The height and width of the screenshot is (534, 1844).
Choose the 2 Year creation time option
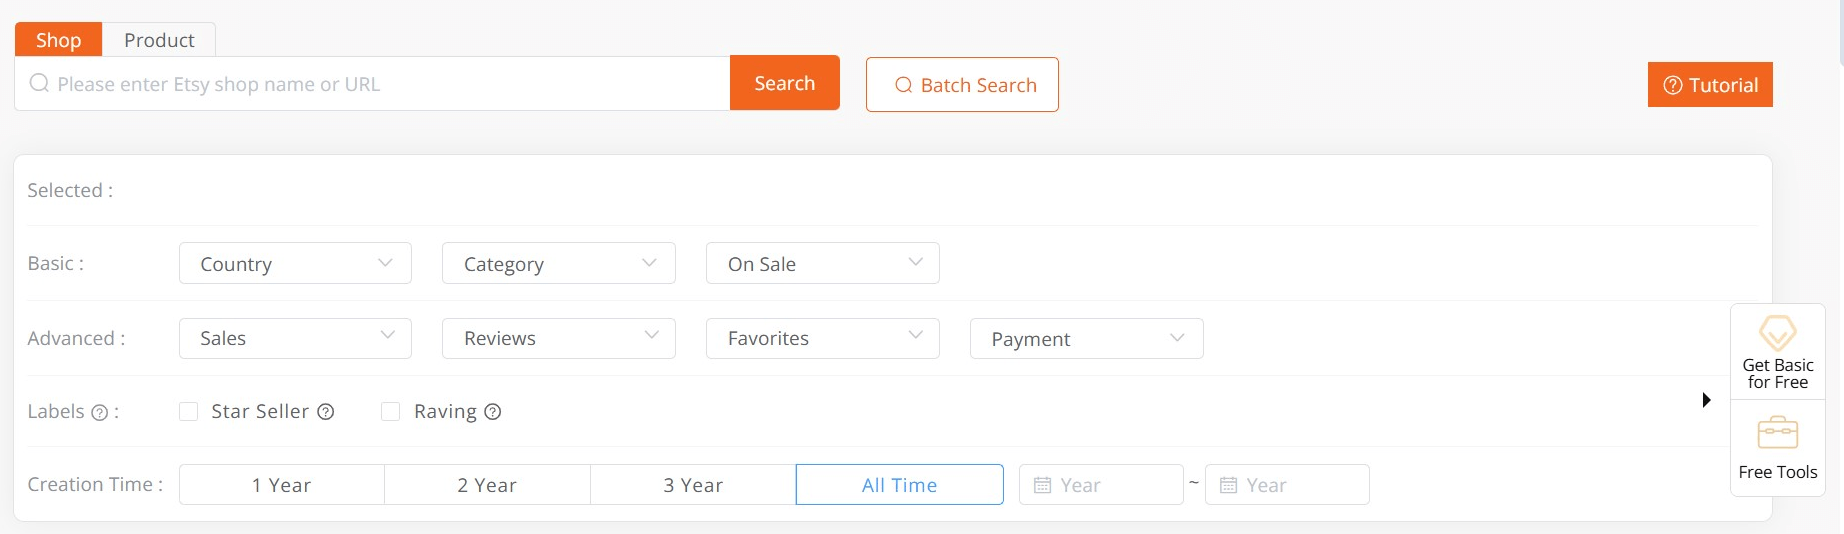pyautogui.click(x=487, y=485)
